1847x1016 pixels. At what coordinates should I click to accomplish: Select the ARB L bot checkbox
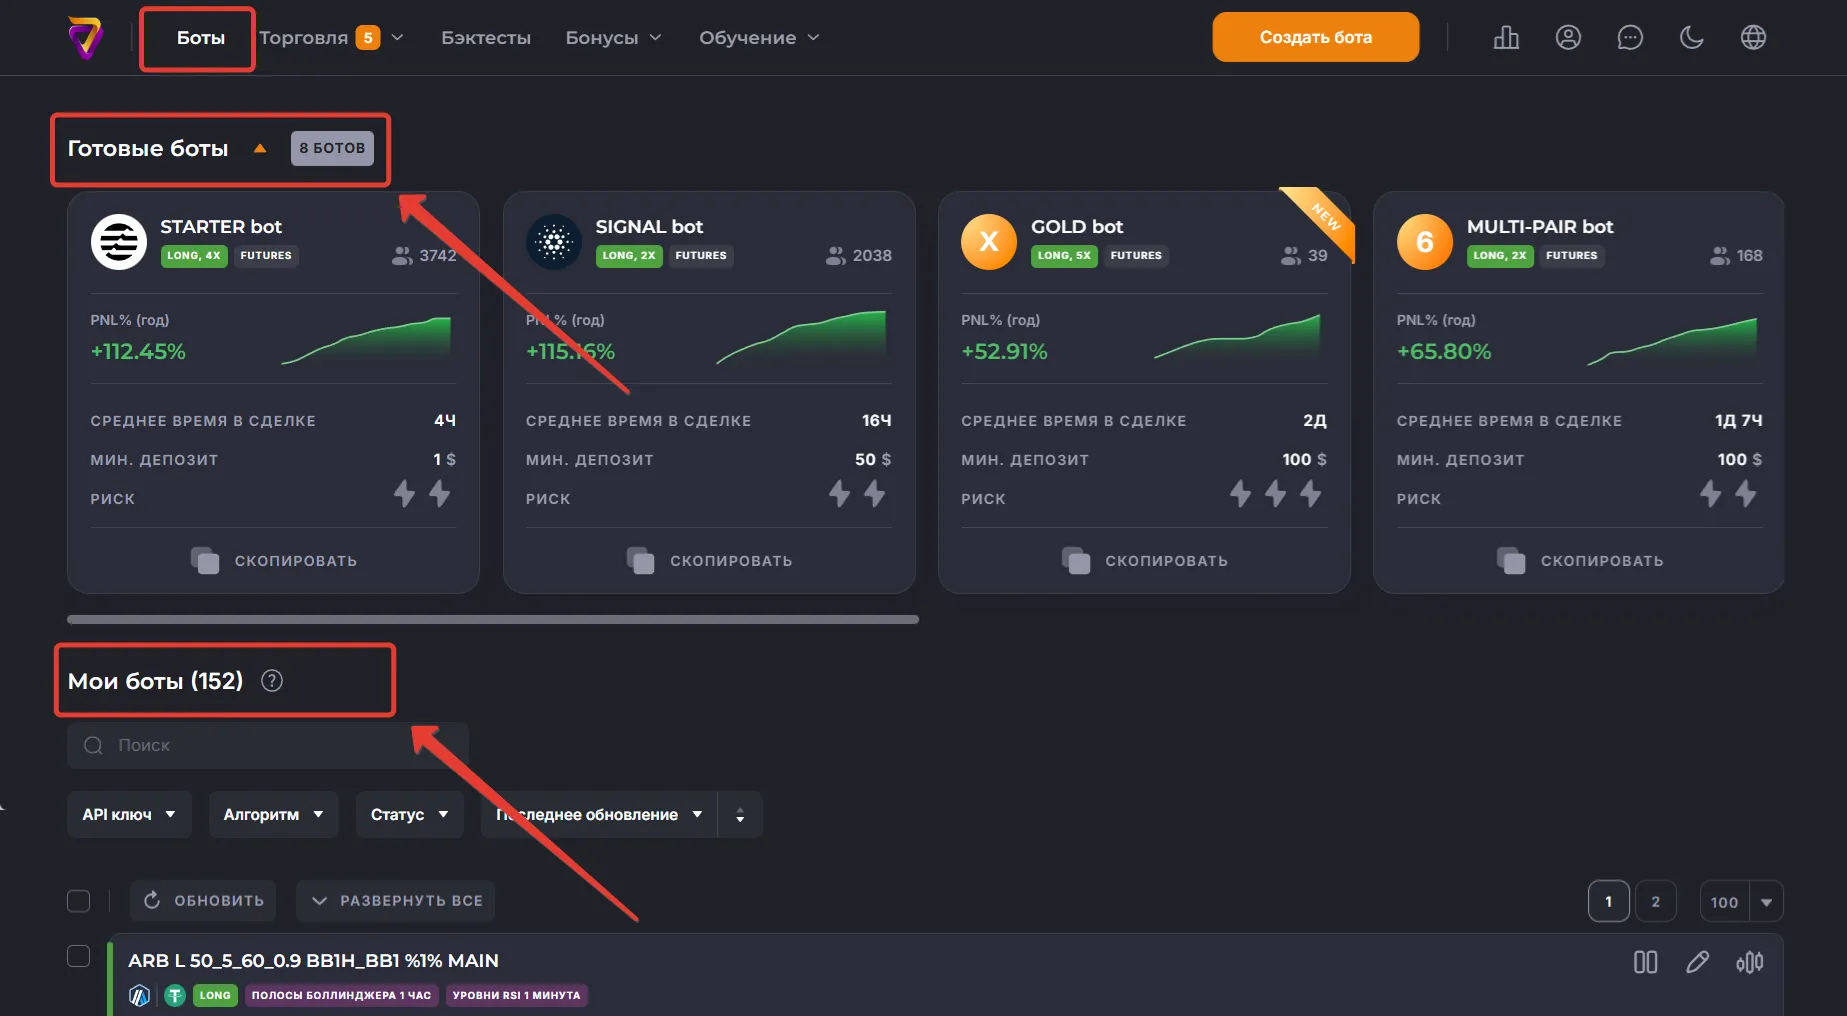(79, 956)
